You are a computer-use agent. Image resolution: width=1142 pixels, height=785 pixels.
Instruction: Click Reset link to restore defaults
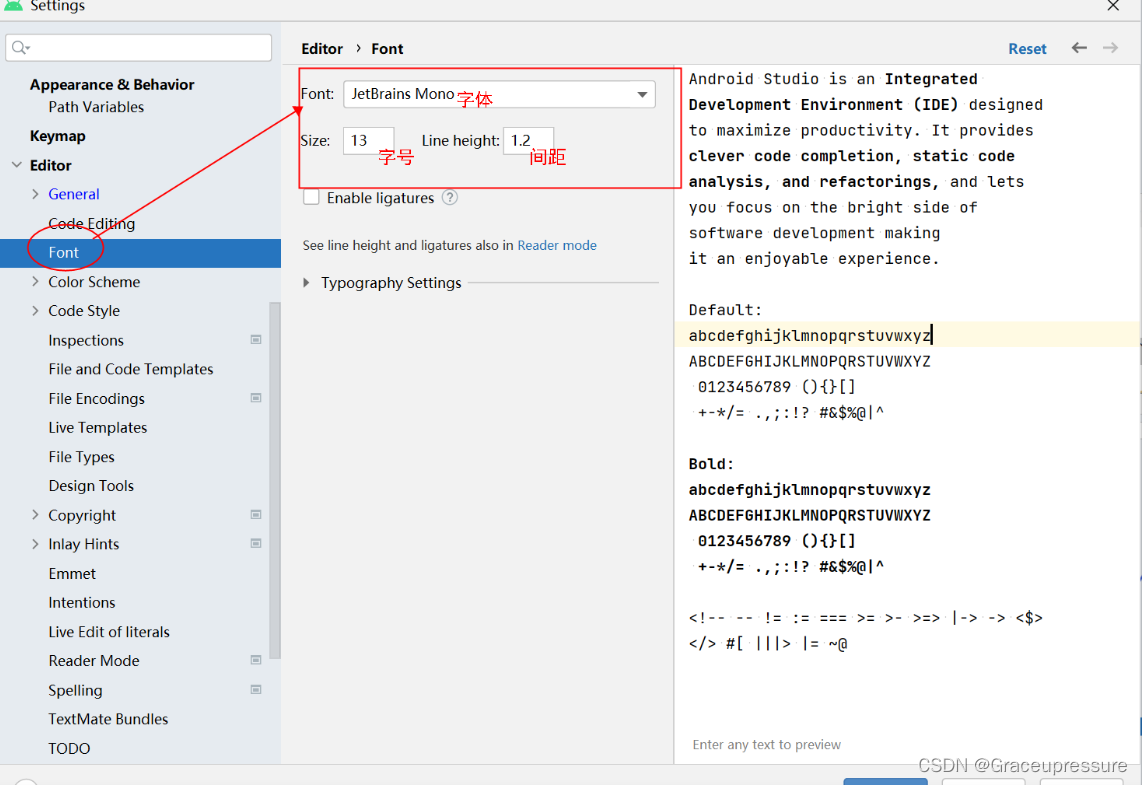[x=1027, y=49]
